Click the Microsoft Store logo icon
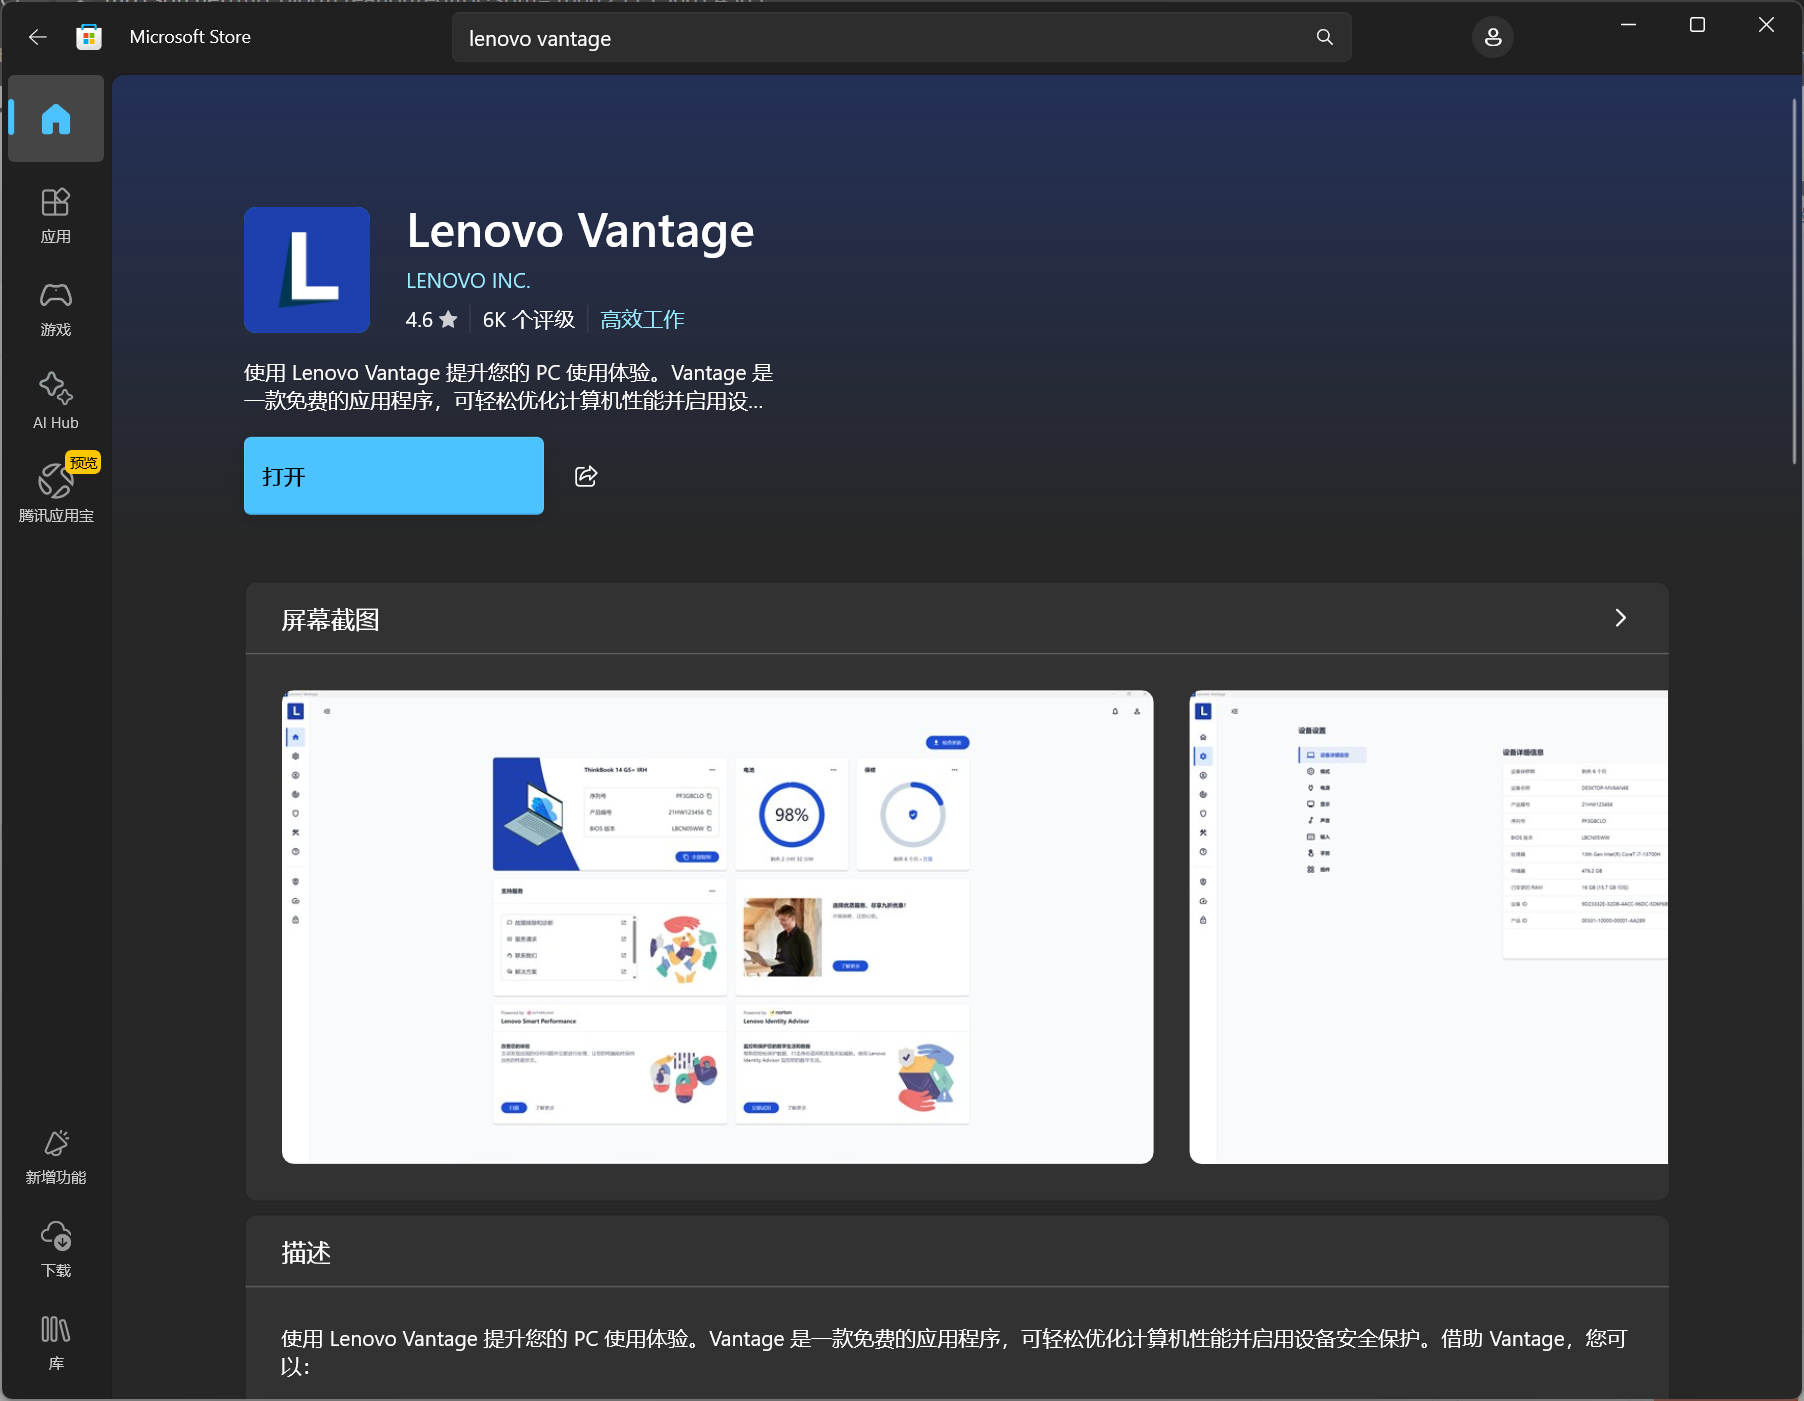 (89, 37)
